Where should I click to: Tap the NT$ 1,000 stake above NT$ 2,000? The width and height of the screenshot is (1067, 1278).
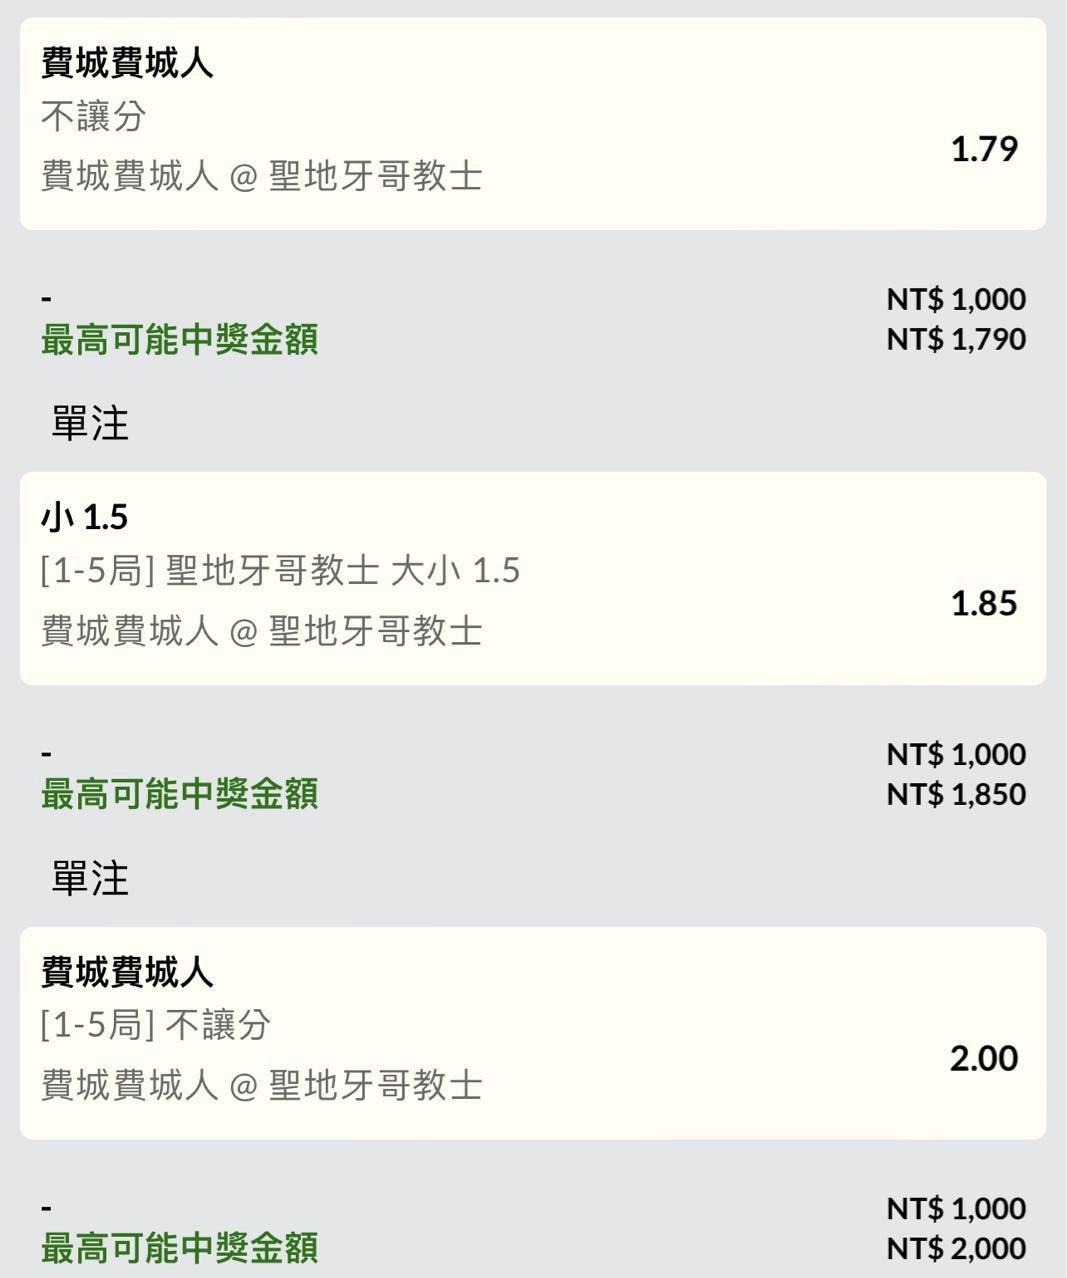(956, 1208)
